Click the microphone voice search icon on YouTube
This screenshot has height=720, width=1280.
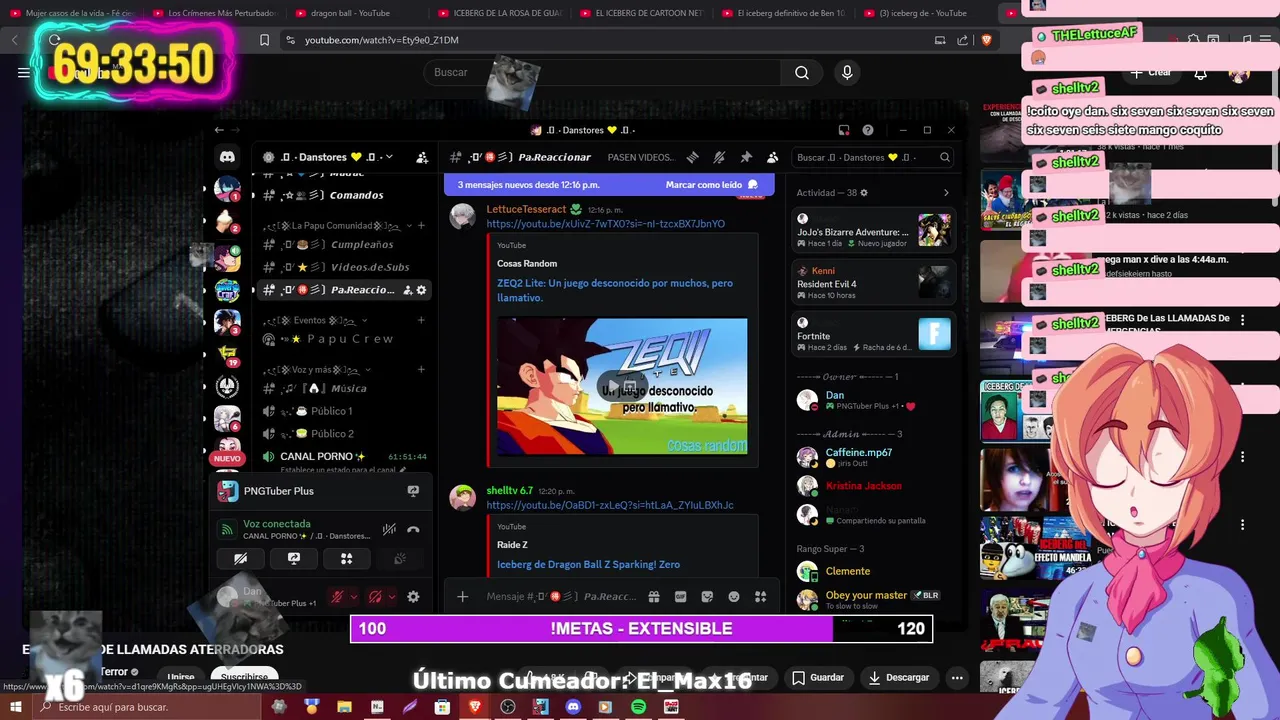(847, 72)
